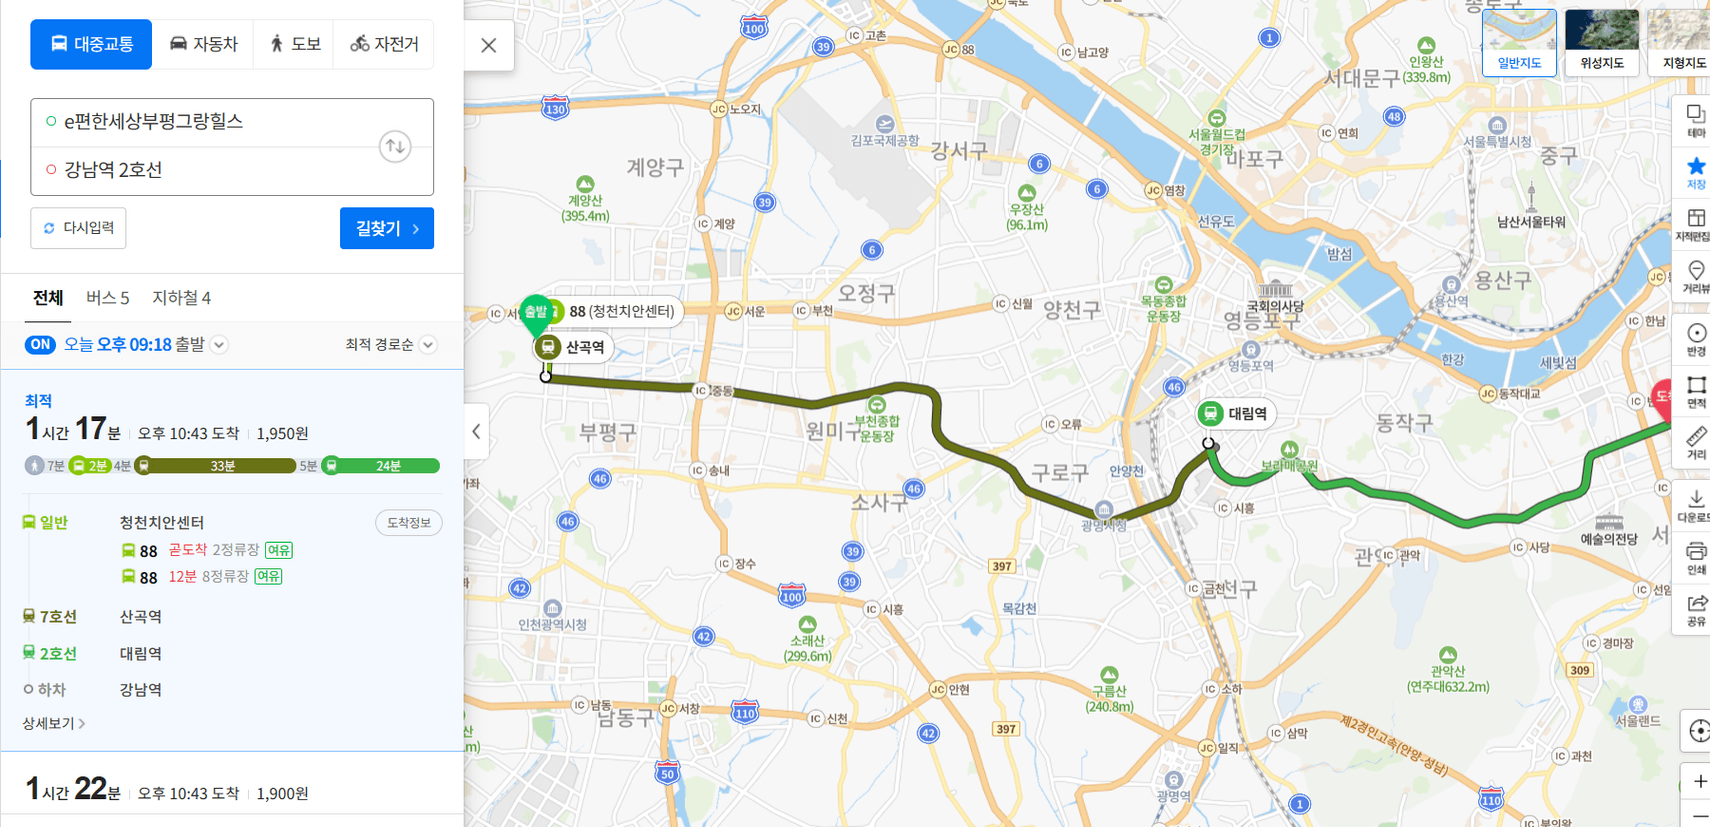Open the departure time dropdown arrow
Viewport: 1710px width, 827px height.
point(219,345)
